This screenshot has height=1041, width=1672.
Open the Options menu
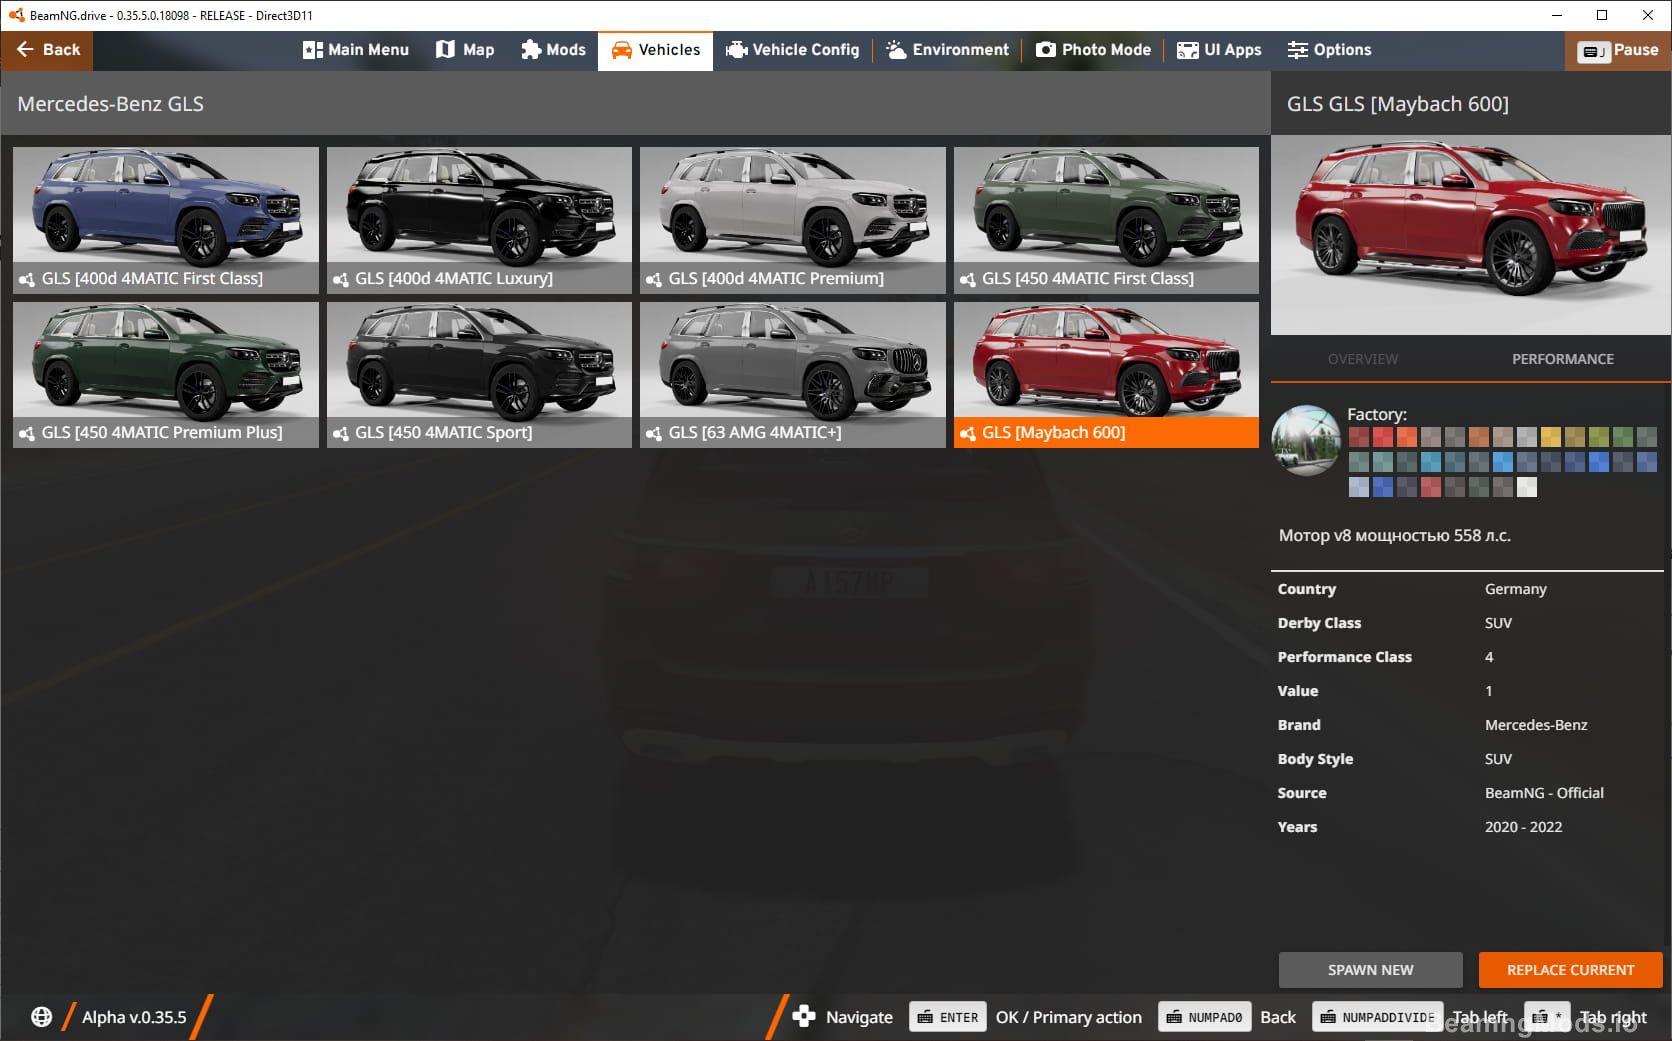coord(1329,50)
